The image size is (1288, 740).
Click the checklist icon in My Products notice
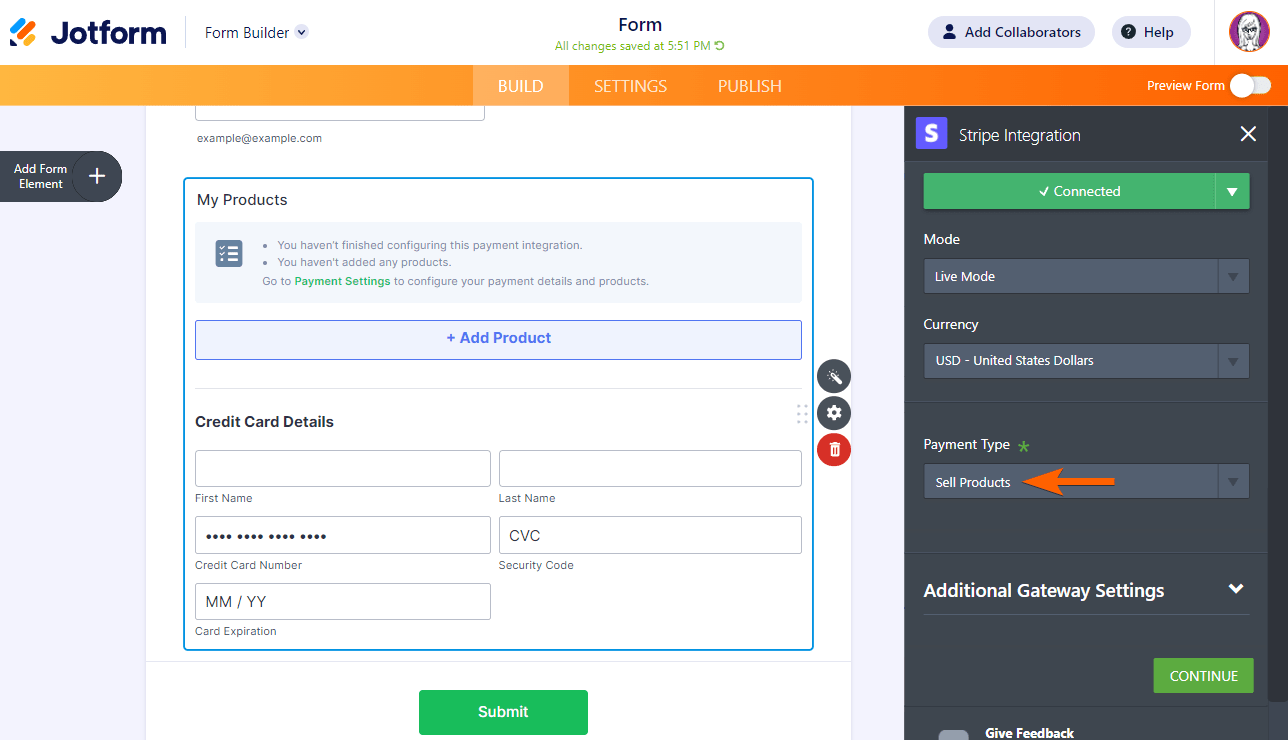point(229,253)
